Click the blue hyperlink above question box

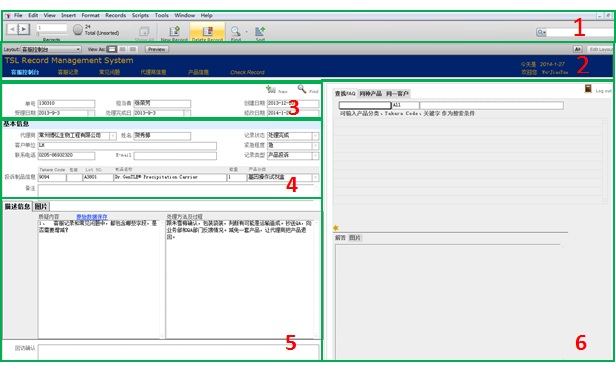click(92, 216)
